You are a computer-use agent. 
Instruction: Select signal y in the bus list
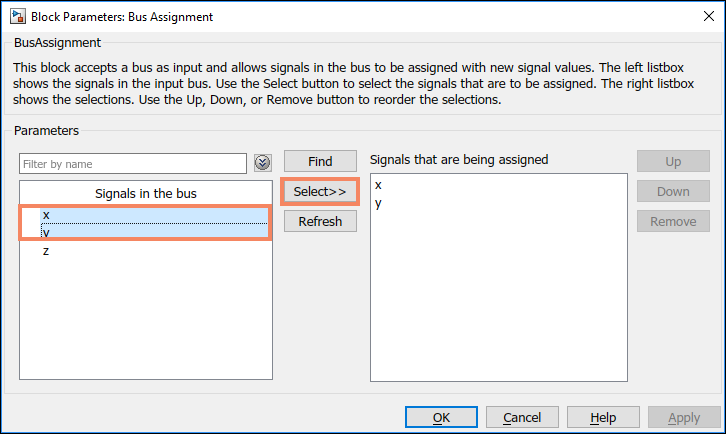(x=46, y=232)
